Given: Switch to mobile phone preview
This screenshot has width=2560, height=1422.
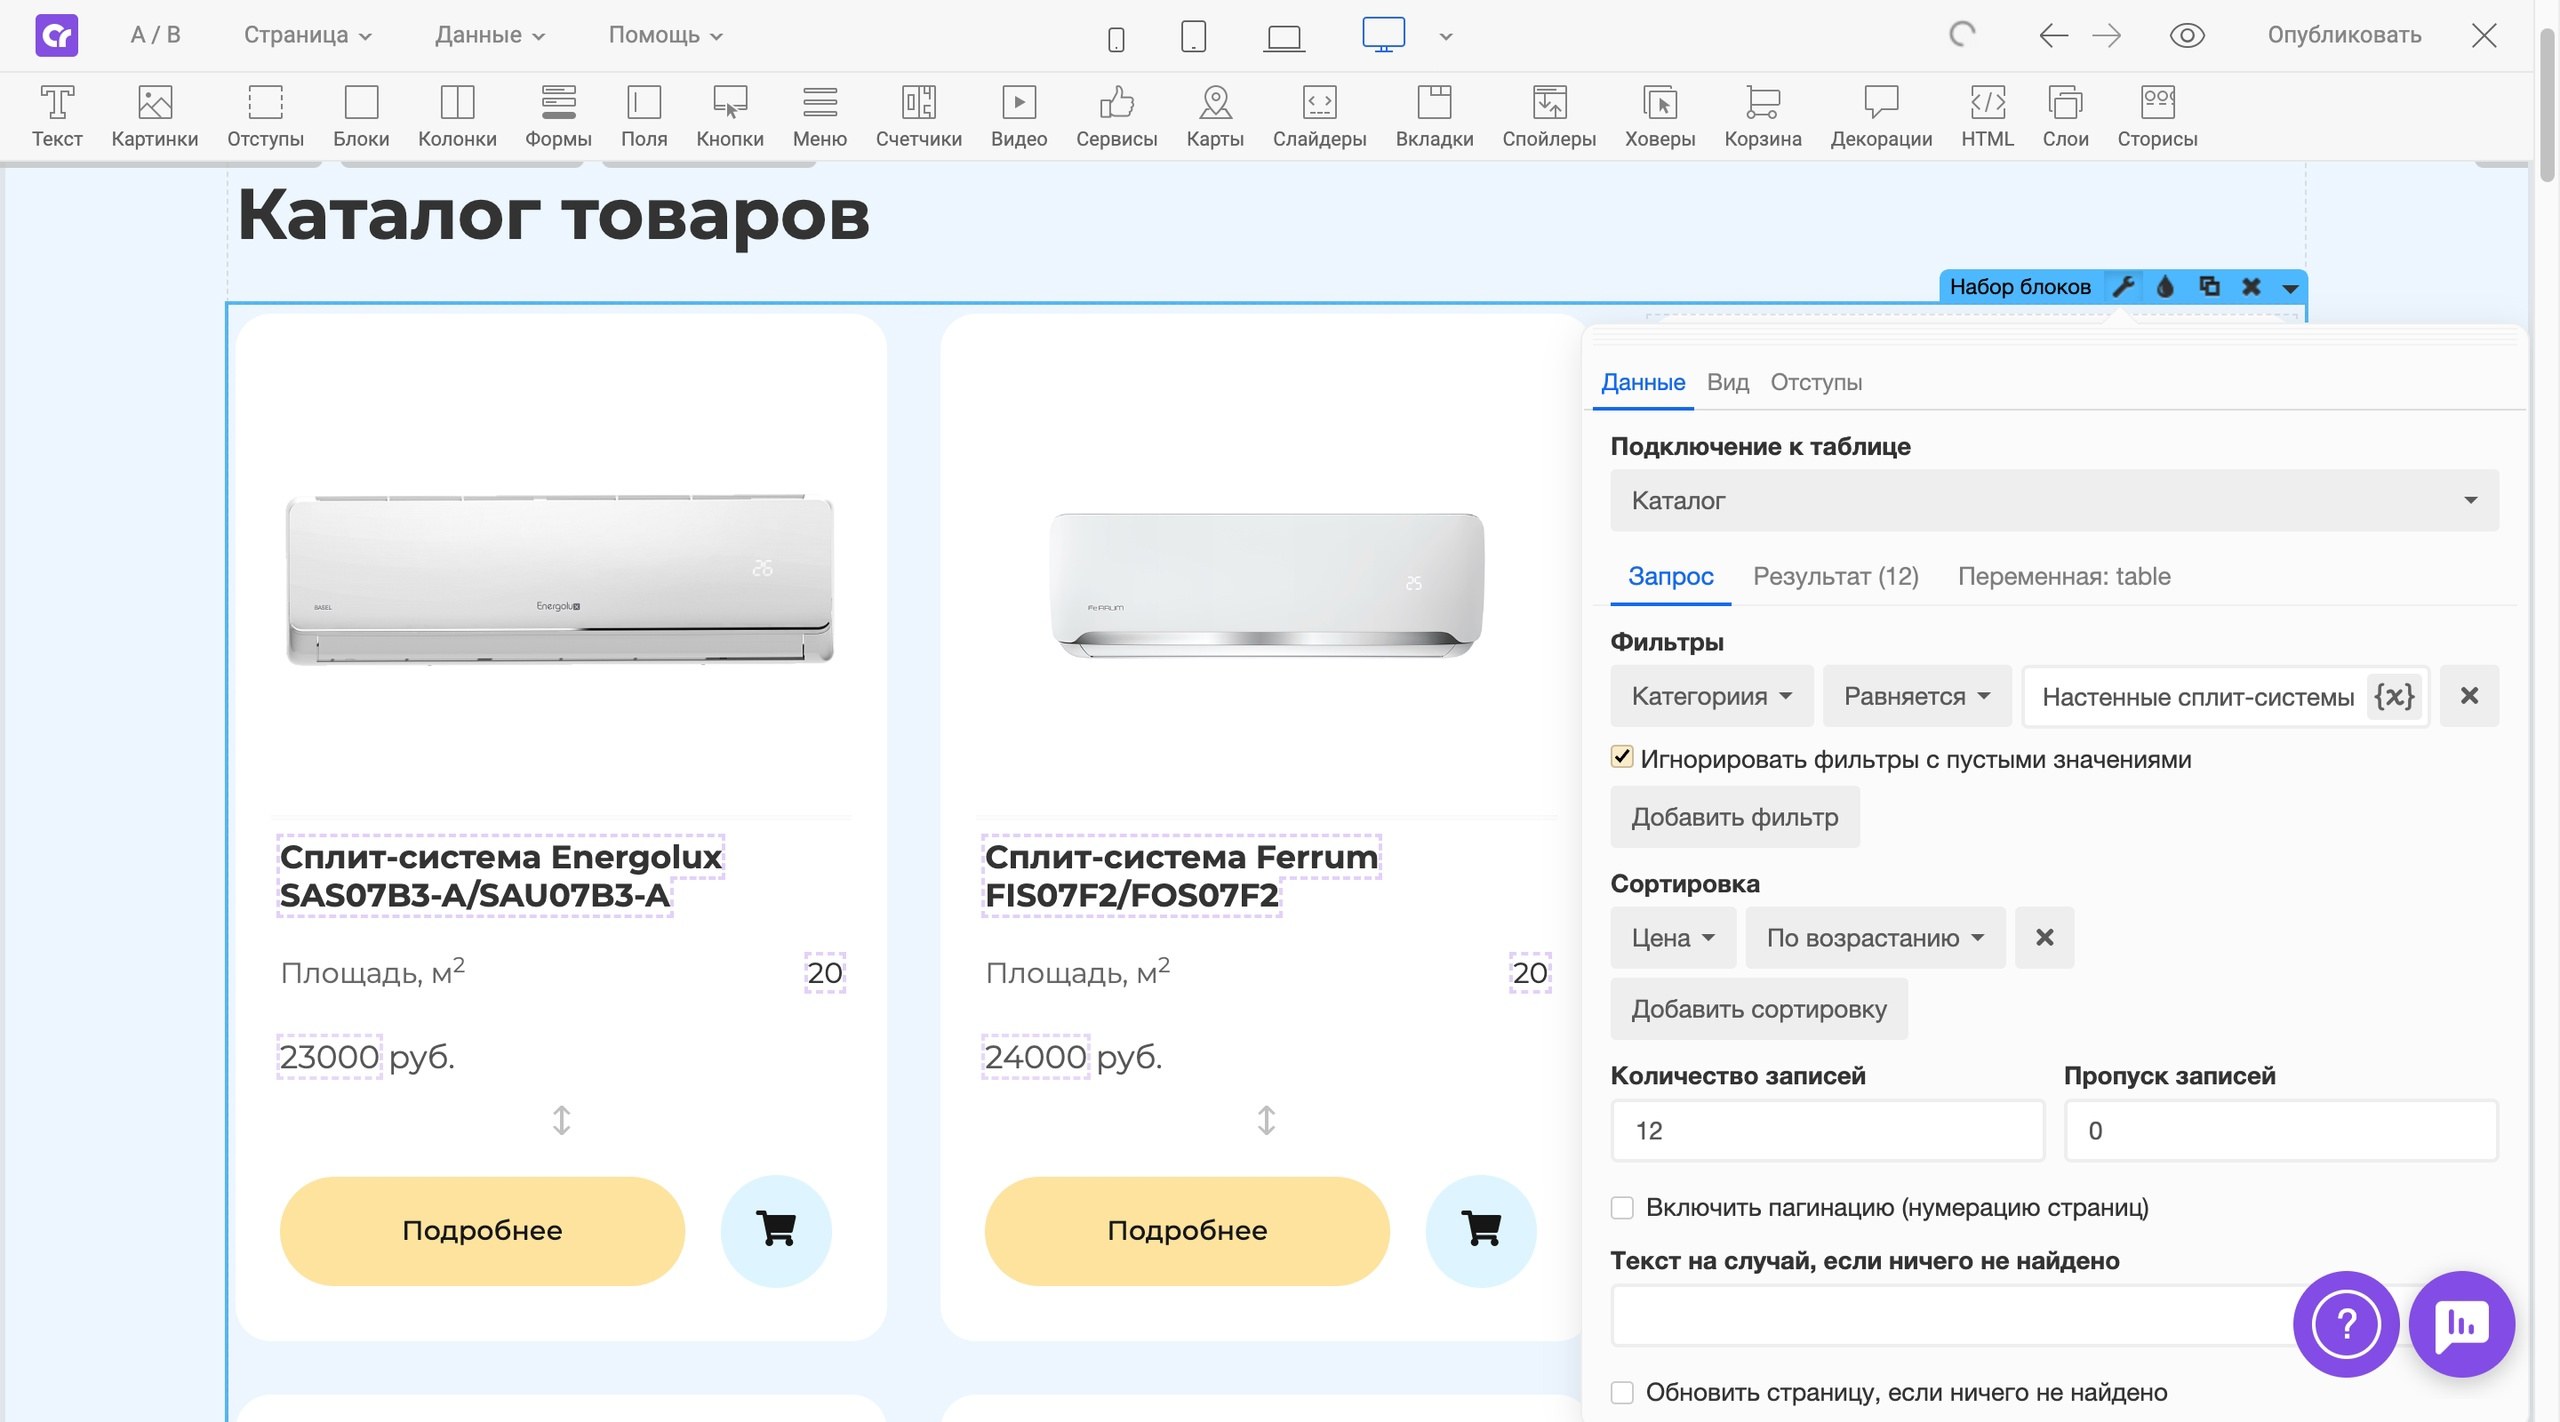Looking at the screenshot, I should click(x=1116, y=38).
